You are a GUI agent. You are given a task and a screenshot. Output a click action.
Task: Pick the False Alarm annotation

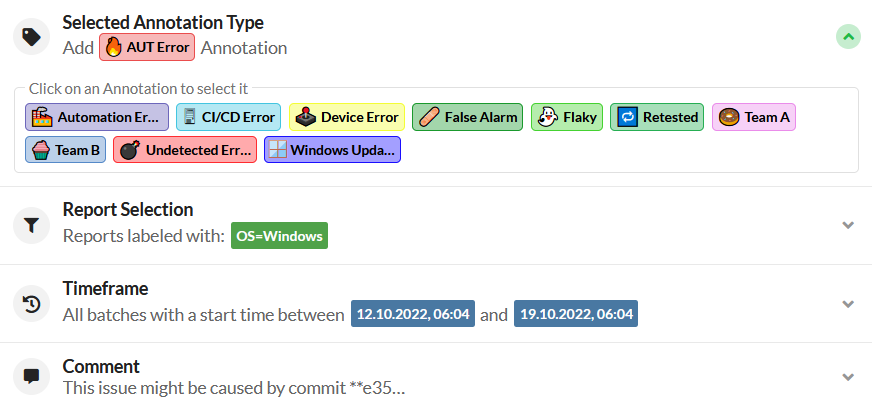468,117
